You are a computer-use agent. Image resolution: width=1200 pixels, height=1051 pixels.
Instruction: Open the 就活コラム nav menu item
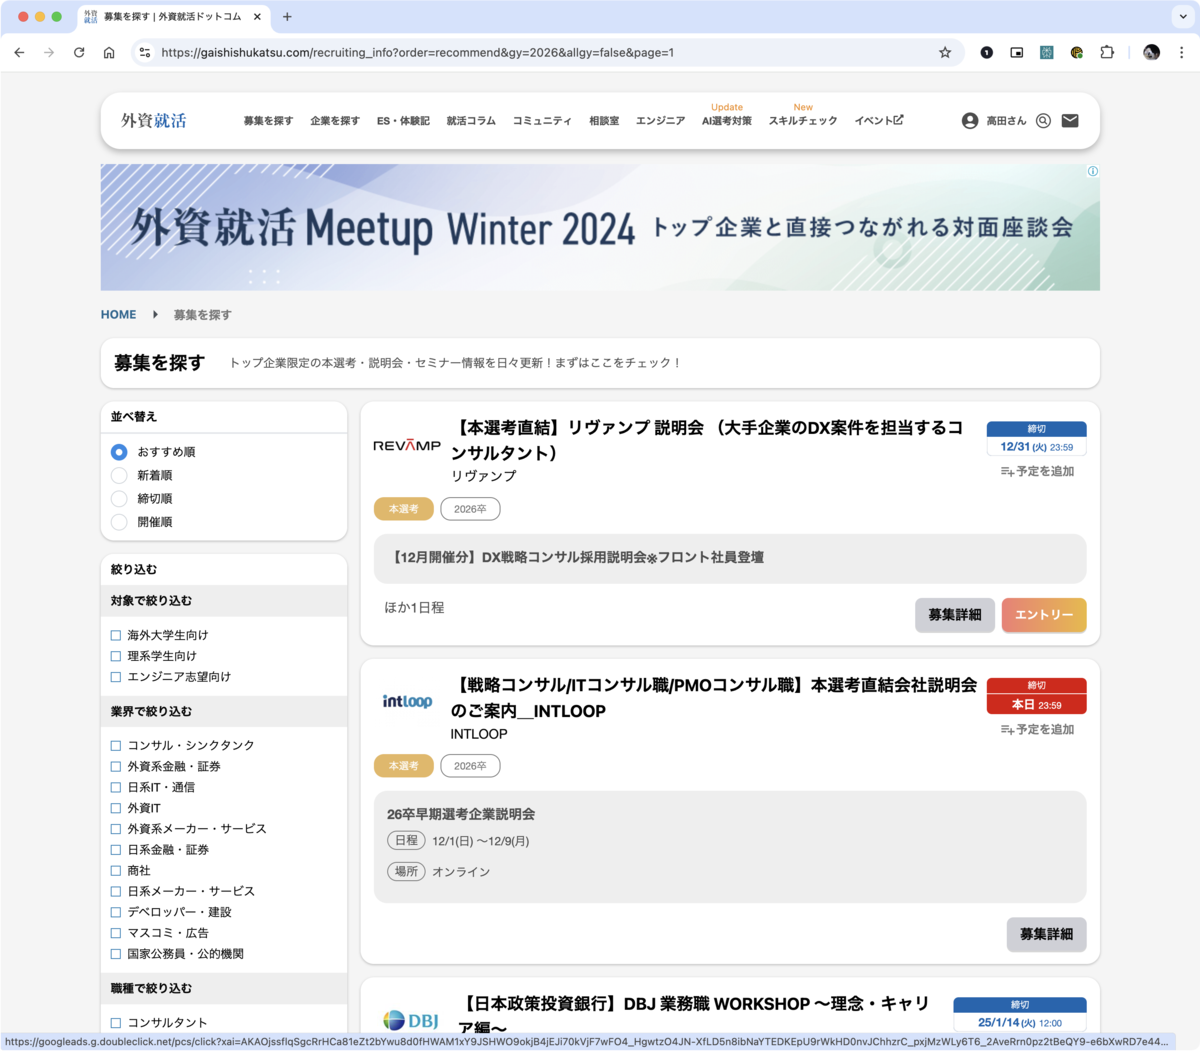pos(471,121)
